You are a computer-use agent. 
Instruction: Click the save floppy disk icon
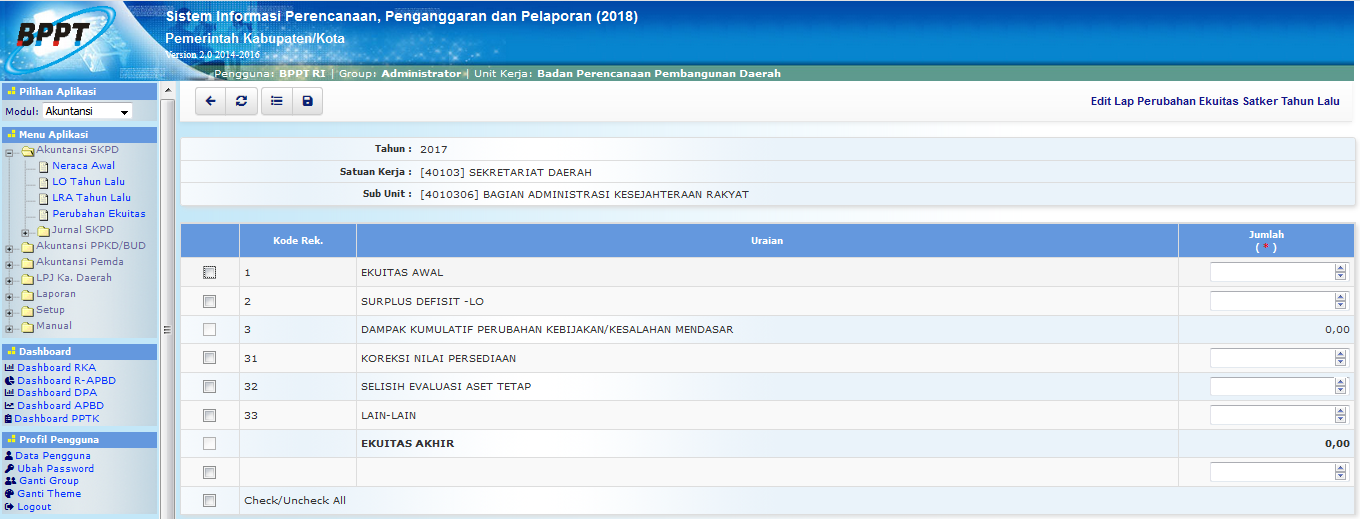[307, 101]
